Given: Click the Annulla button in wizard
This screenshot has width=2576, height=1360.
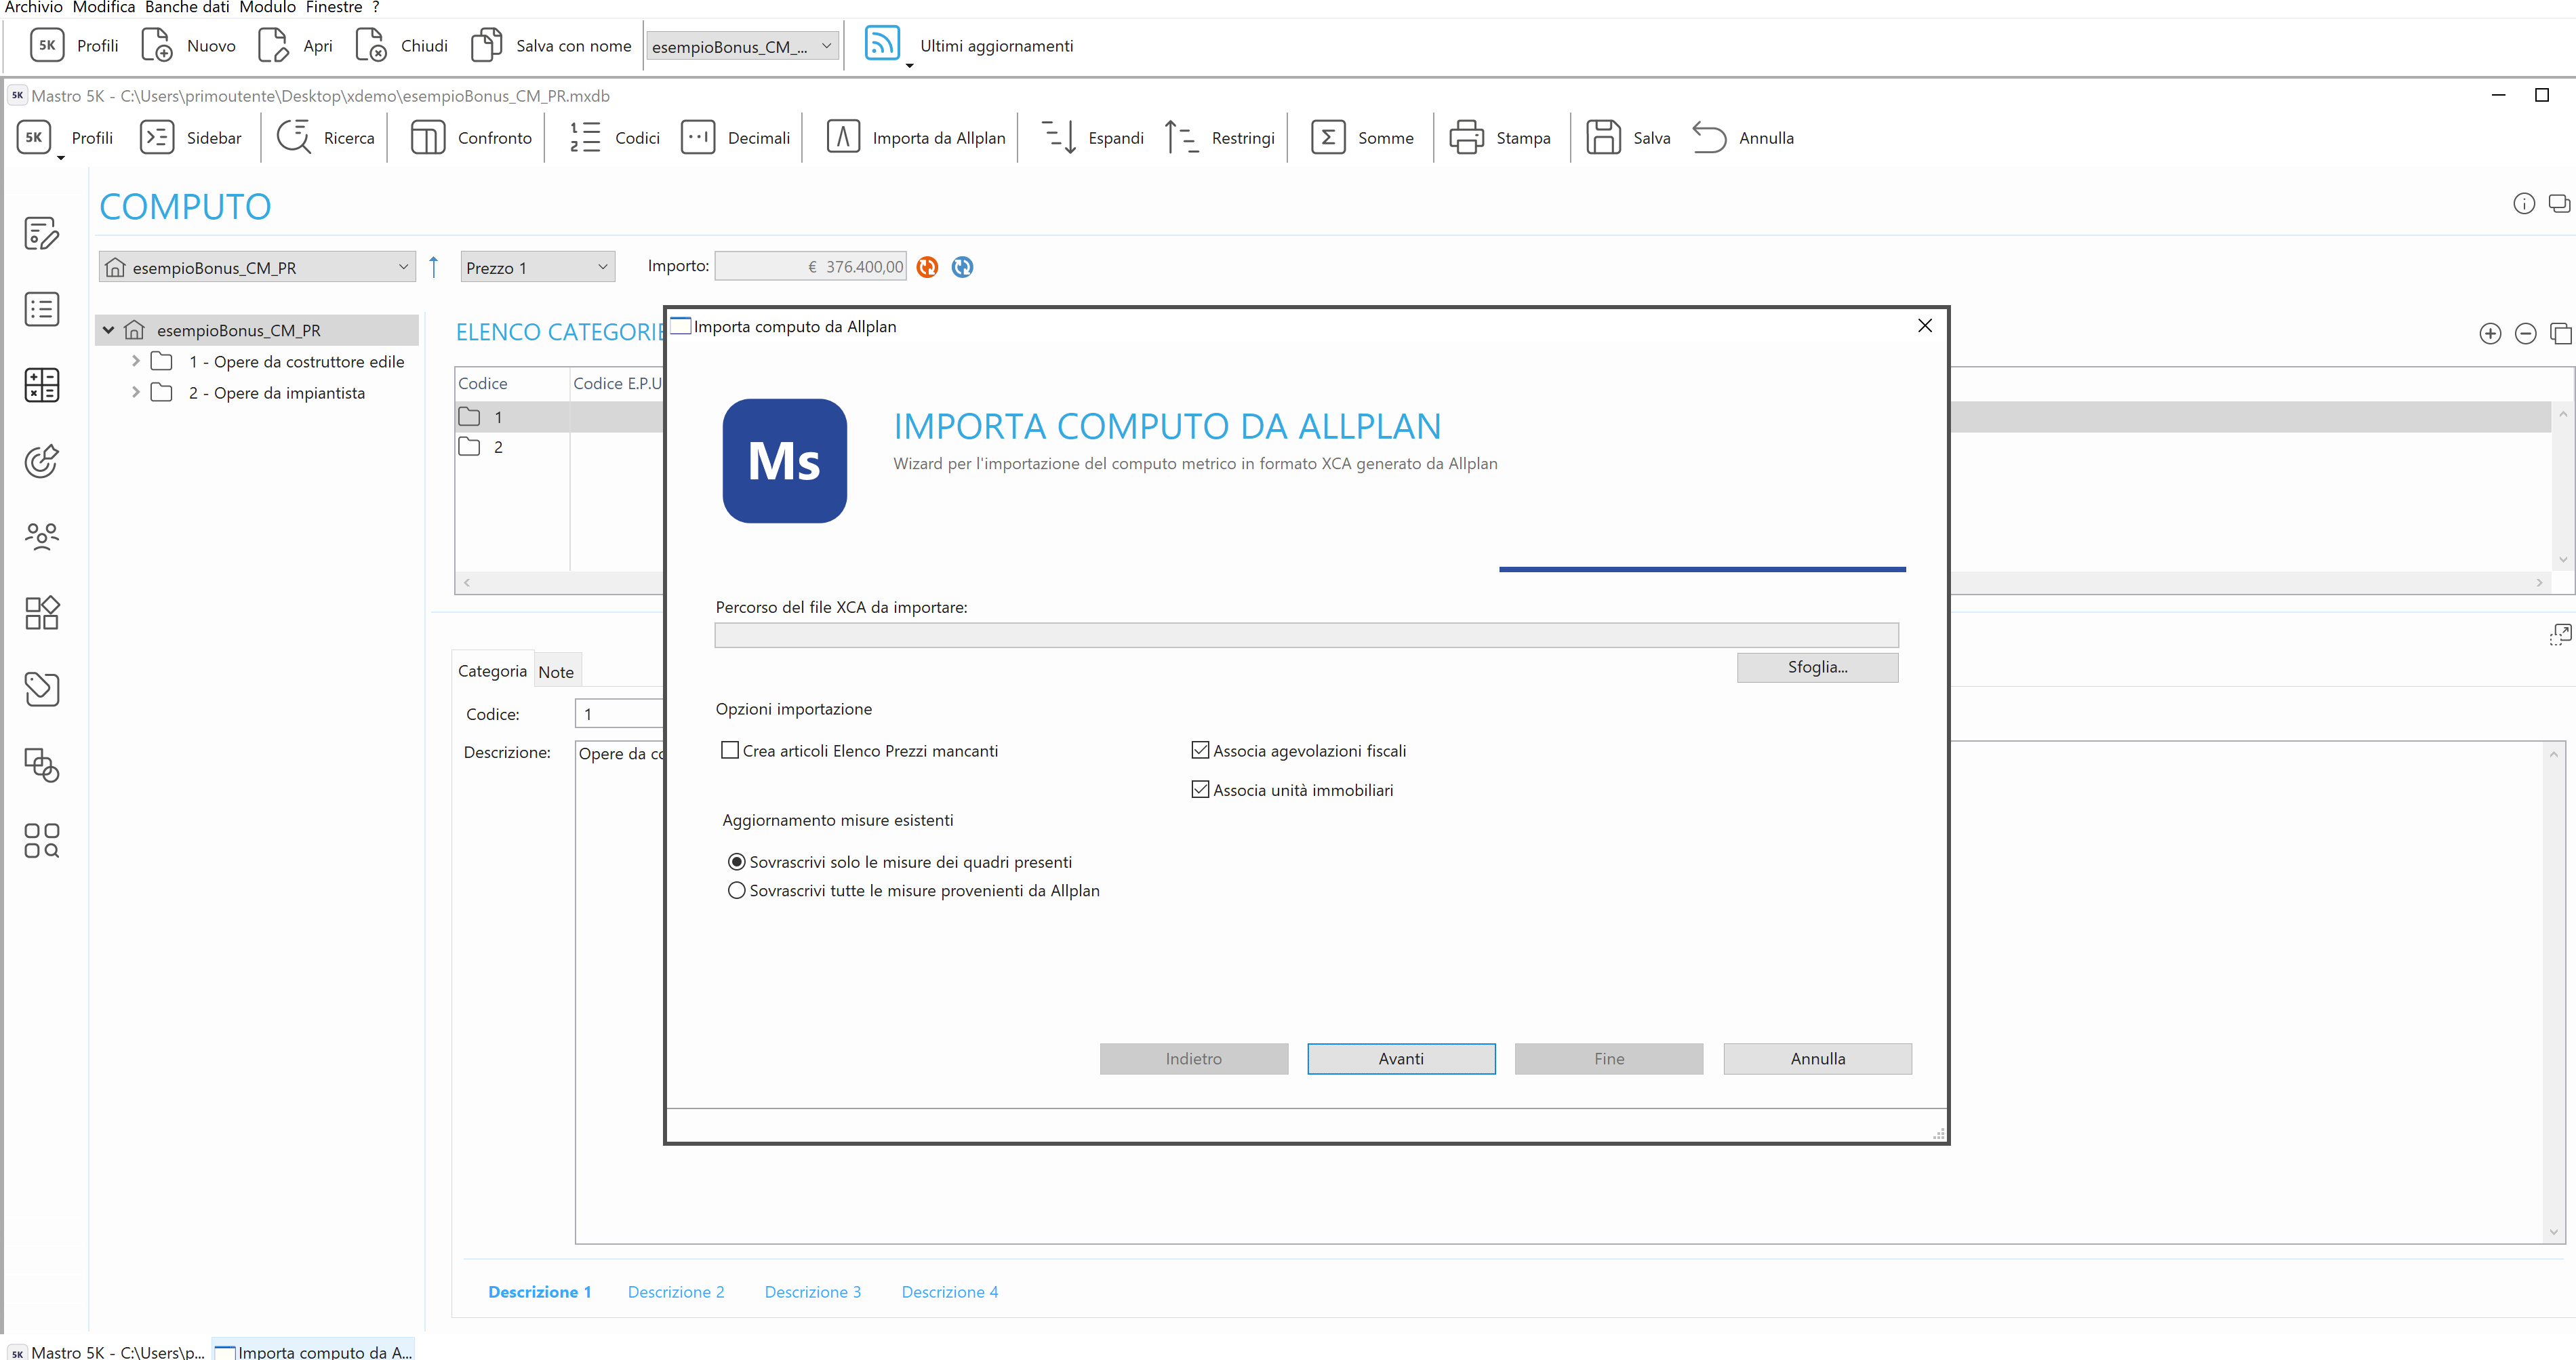Looking at the screenshot, I should click(1817, 1059).
